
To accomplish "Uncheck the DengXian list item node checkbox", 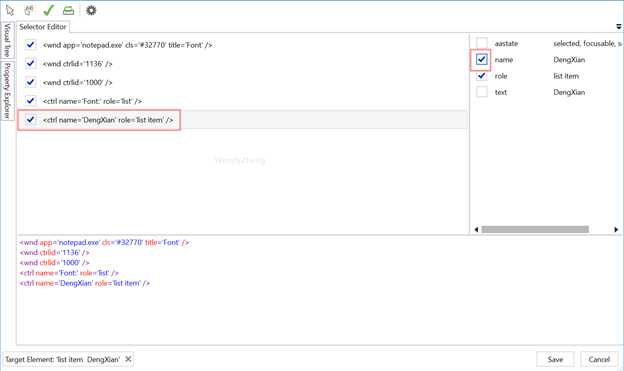I will tap(30, 119).
